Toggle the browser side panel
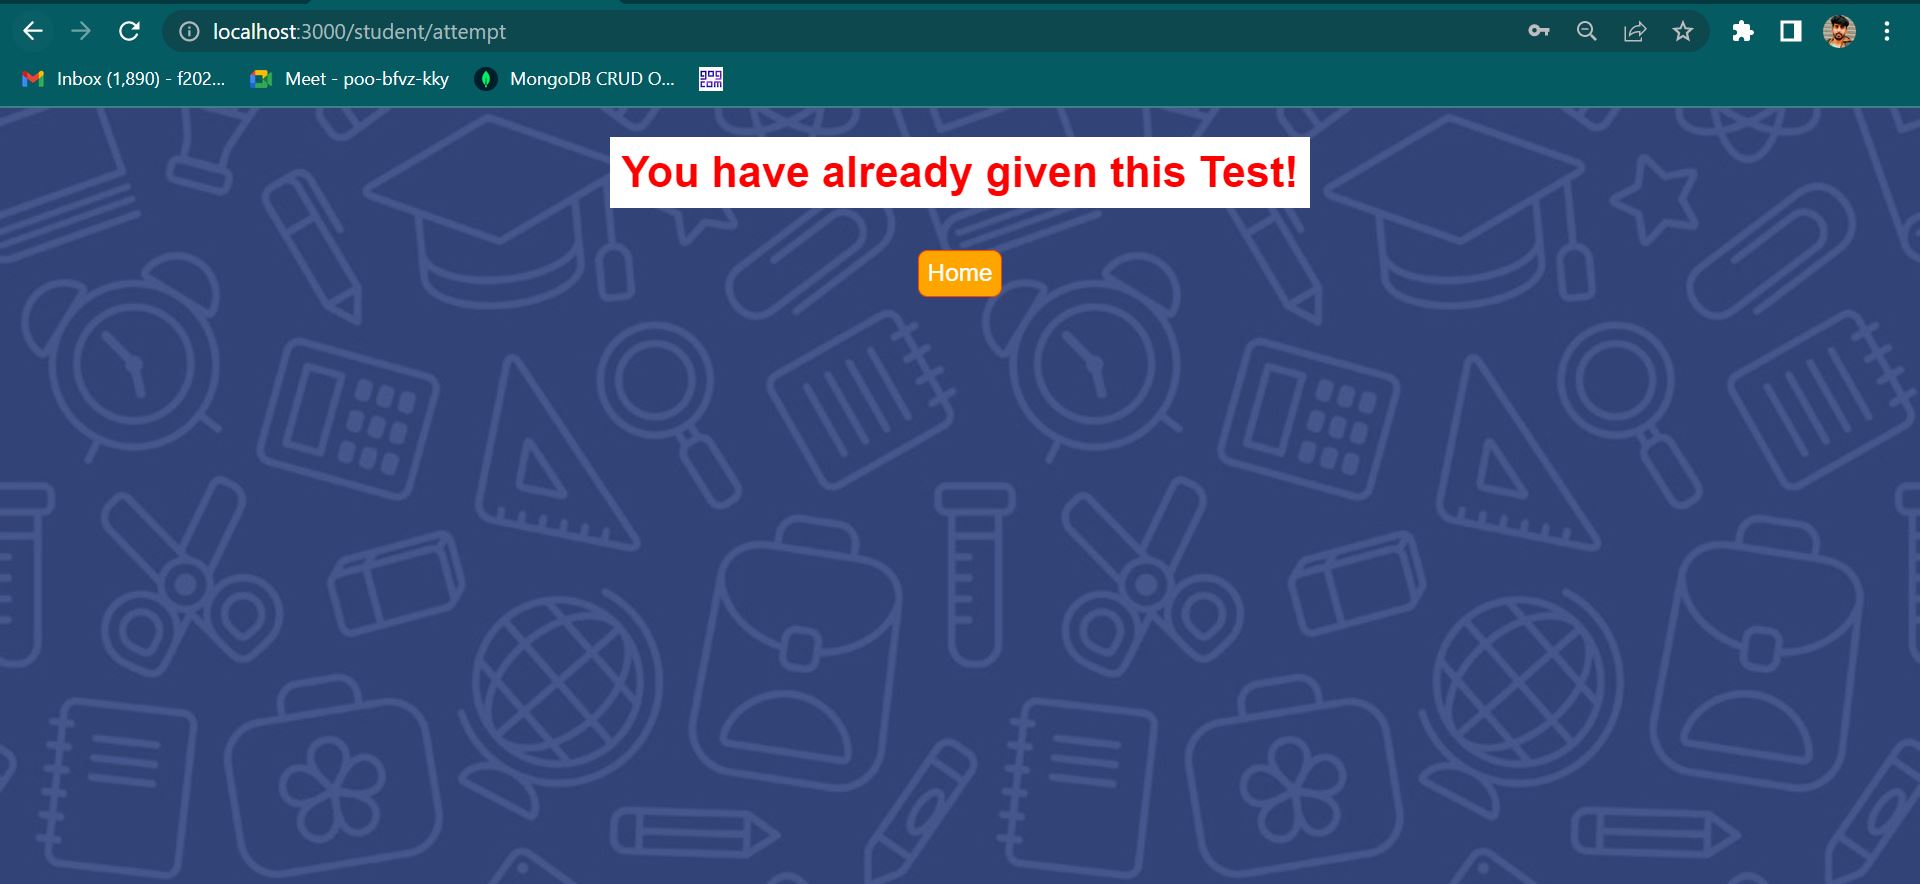Screen dimensions: 1920x884 pyautogui.click(x=1791, y=32)
